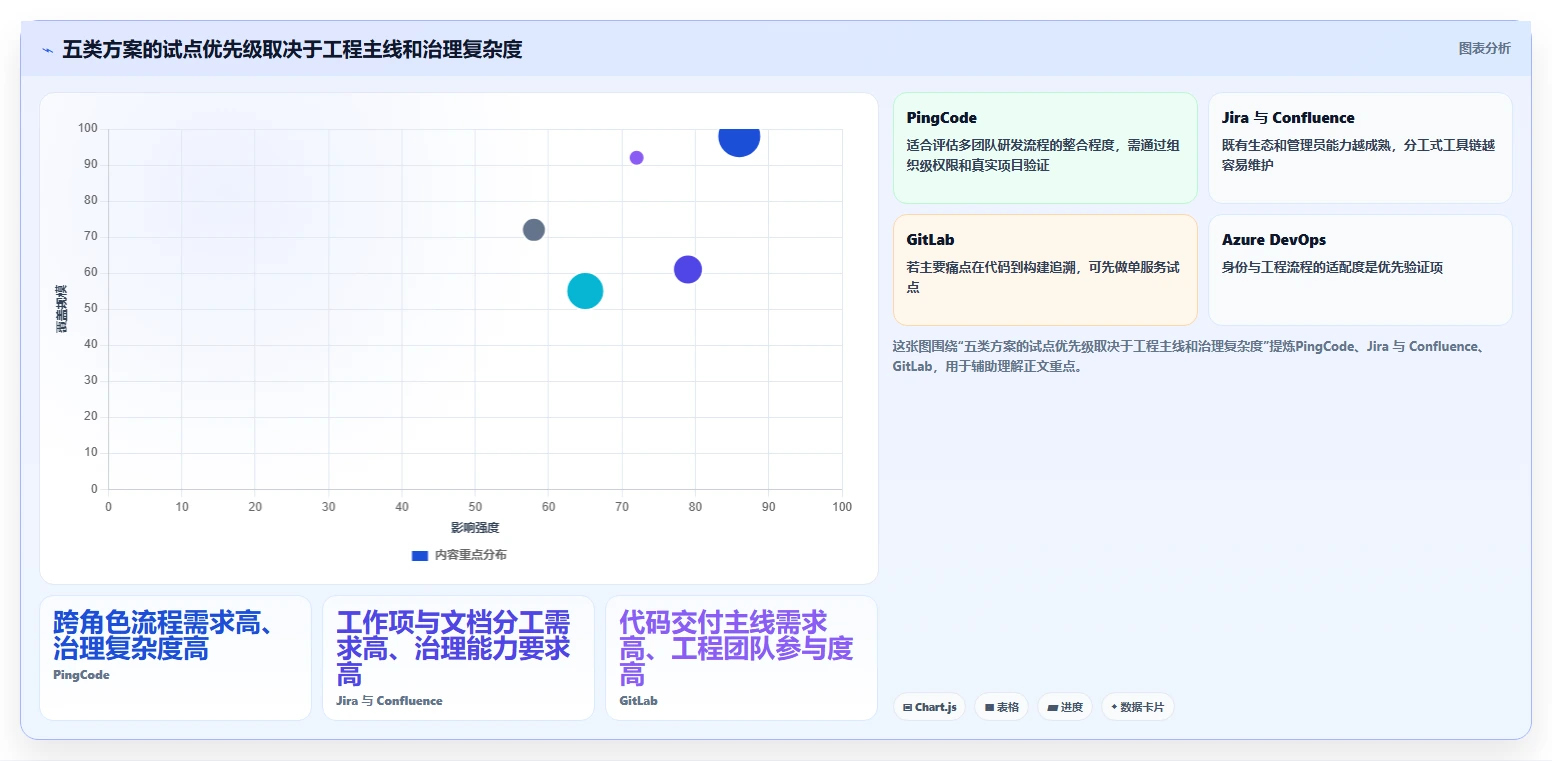Click the 工作项与文档分工需求高 stat card
1552x761 pixels.
pyautogui.click(x=458, y=658)
